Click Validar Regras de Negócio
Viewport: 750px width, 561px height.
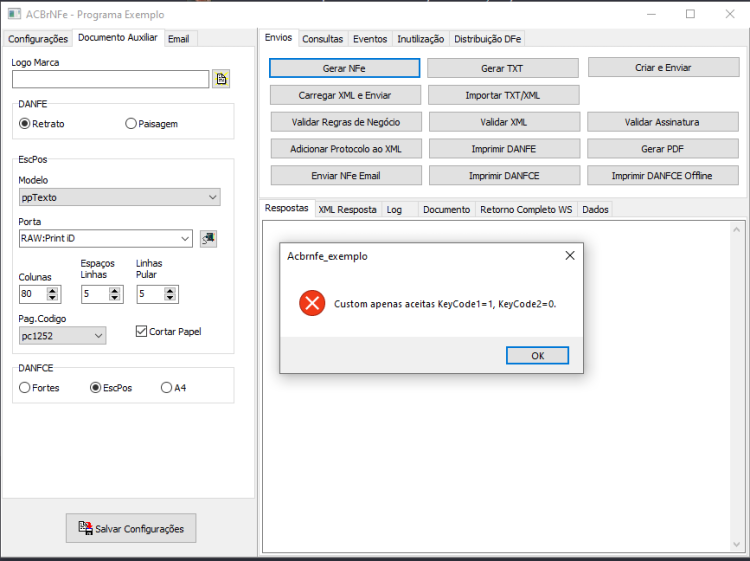click(346, 122)
